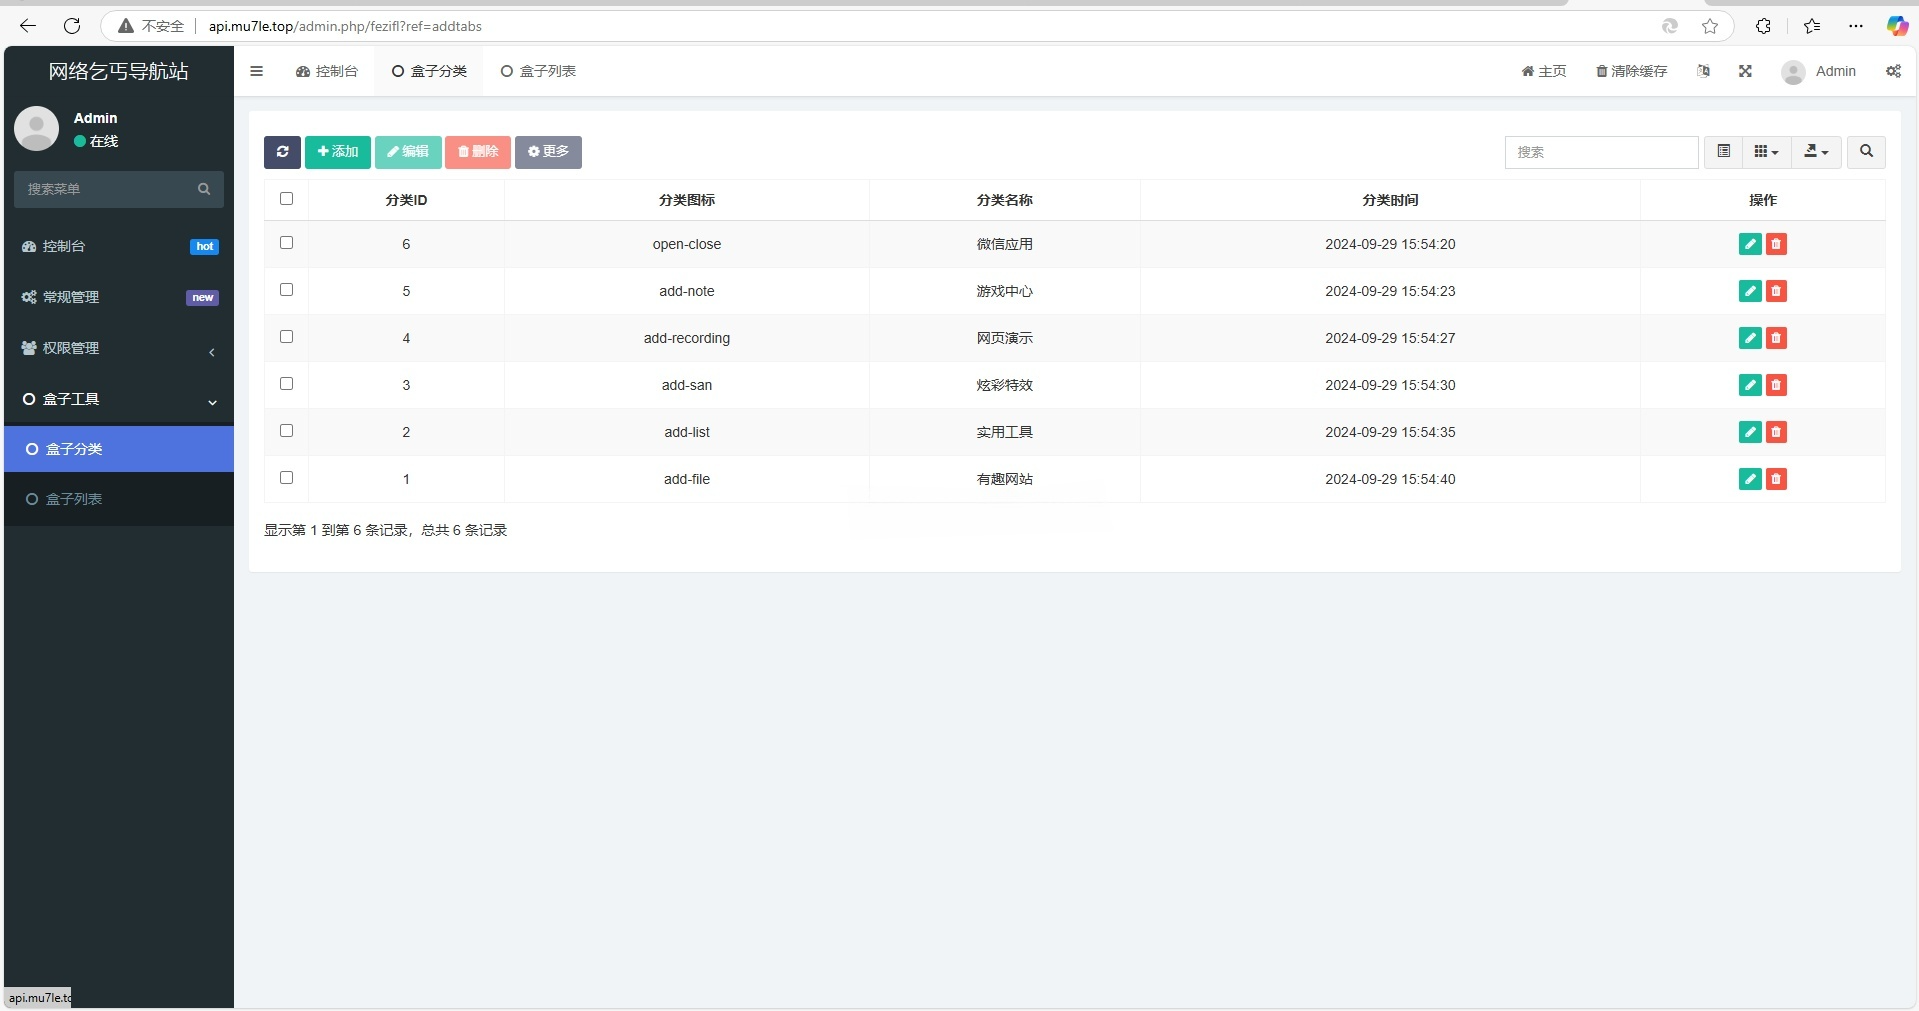Screen dimensions: 1919x1011
Task: Click the delete icon for row open-close
Action: click(x=1776, y=244)
